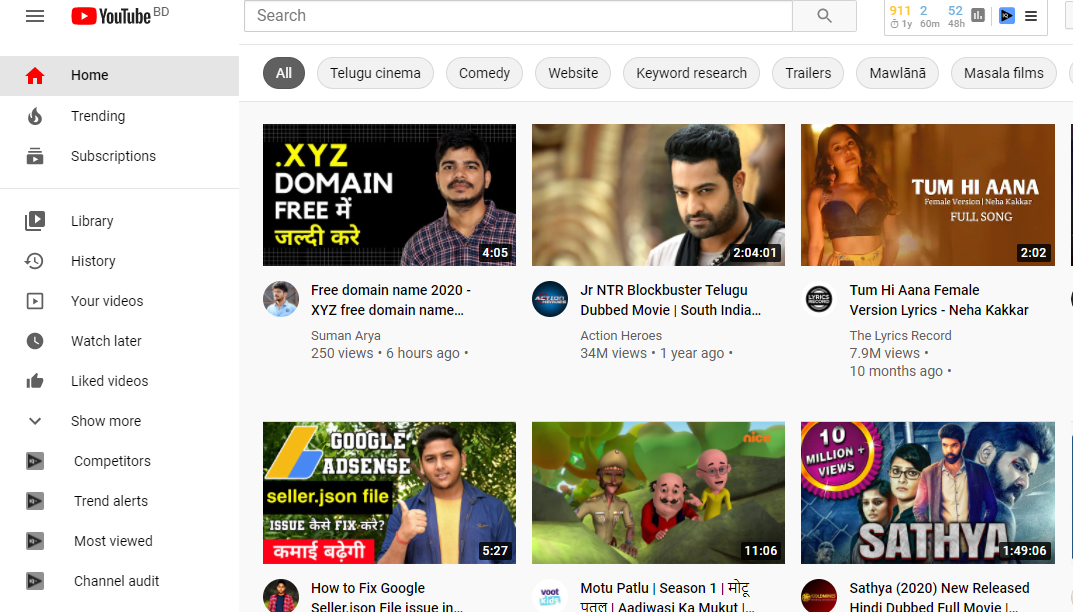
Task: Click the search magnifier button
Action: pos(824,16)
